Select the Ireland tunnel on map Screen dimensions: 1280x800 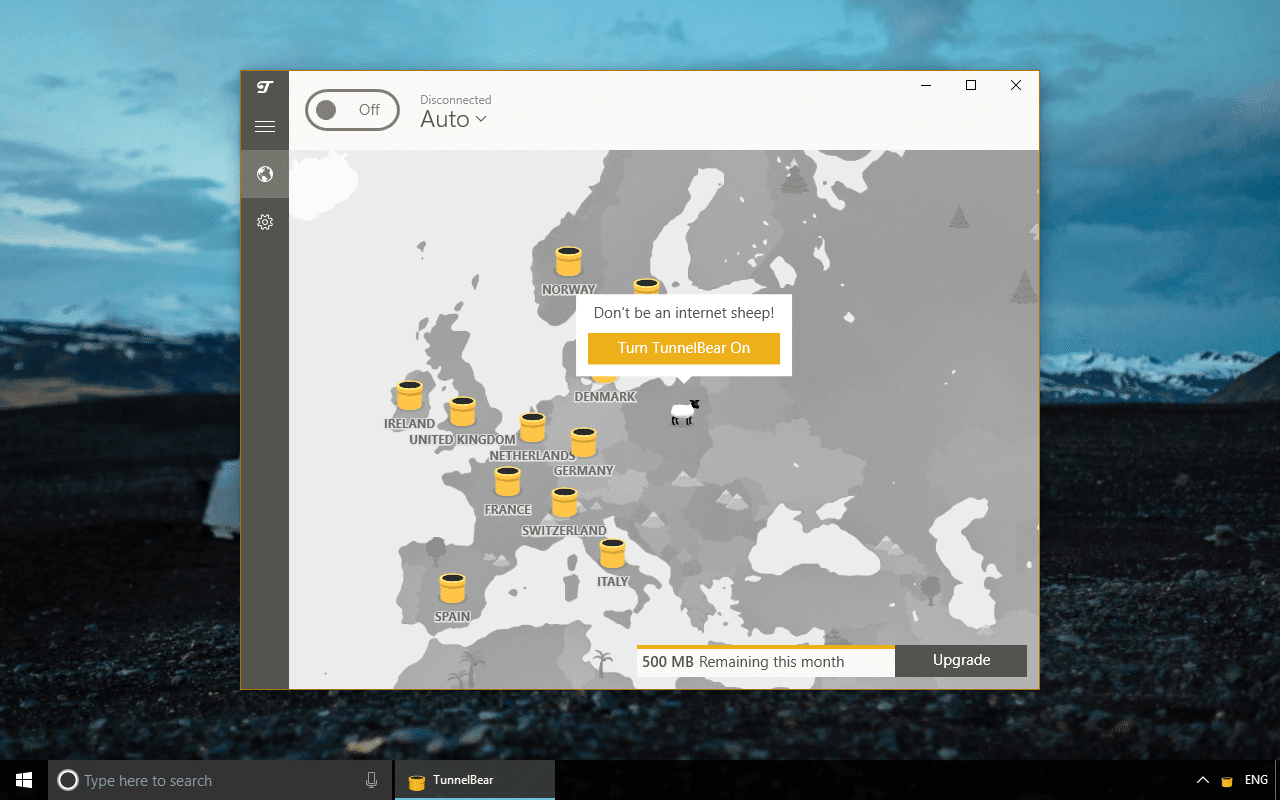410,395
